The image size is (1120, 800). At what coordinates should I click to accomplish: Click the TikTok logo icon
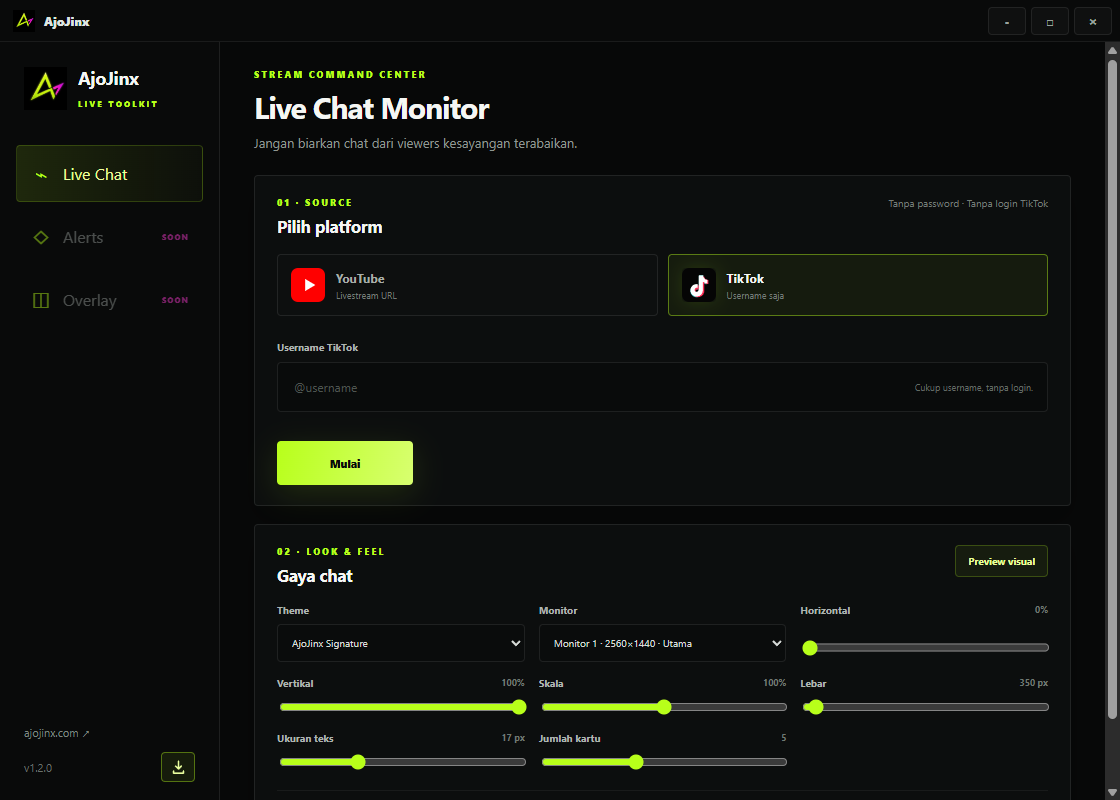(699, 285)
